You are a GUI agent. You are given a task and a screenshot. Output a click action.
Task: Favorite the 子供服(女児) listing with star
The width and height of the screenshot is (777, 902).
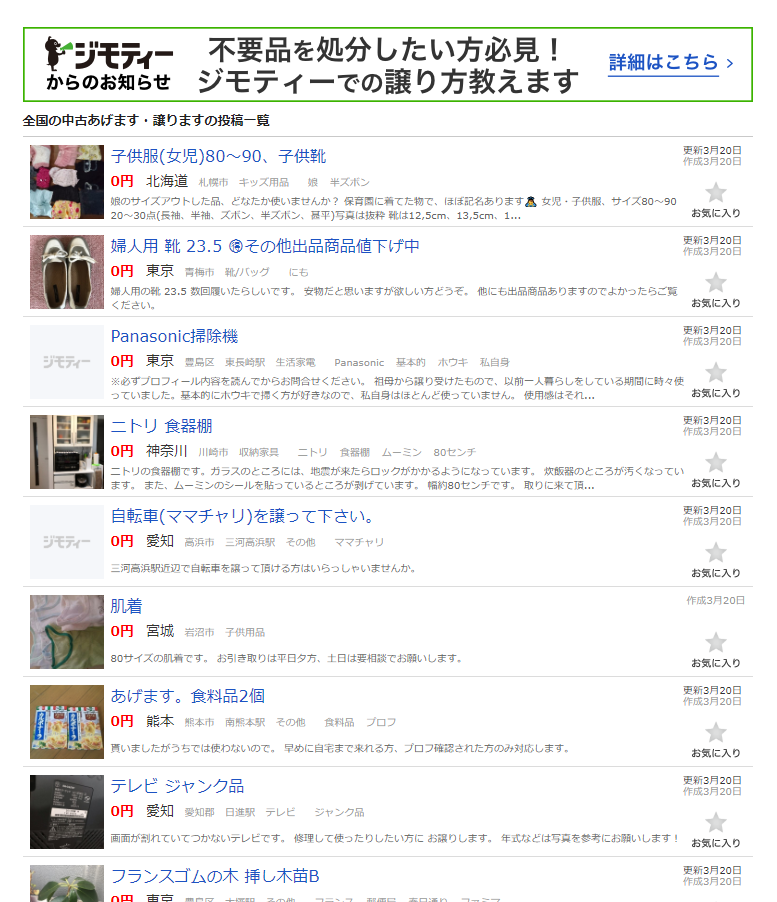click(x=715, y=193)
